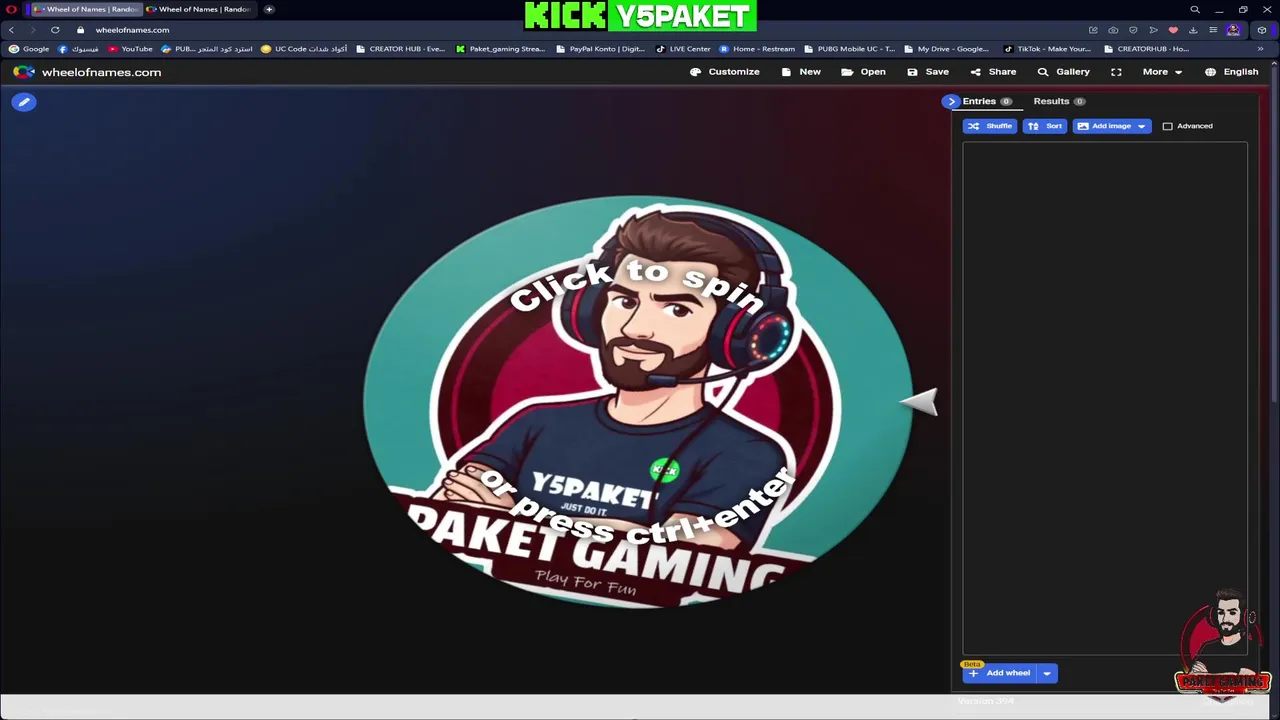1280x720 pixels.
Task: Open a saved wheel via Open
Action: [x=864, y=72]
